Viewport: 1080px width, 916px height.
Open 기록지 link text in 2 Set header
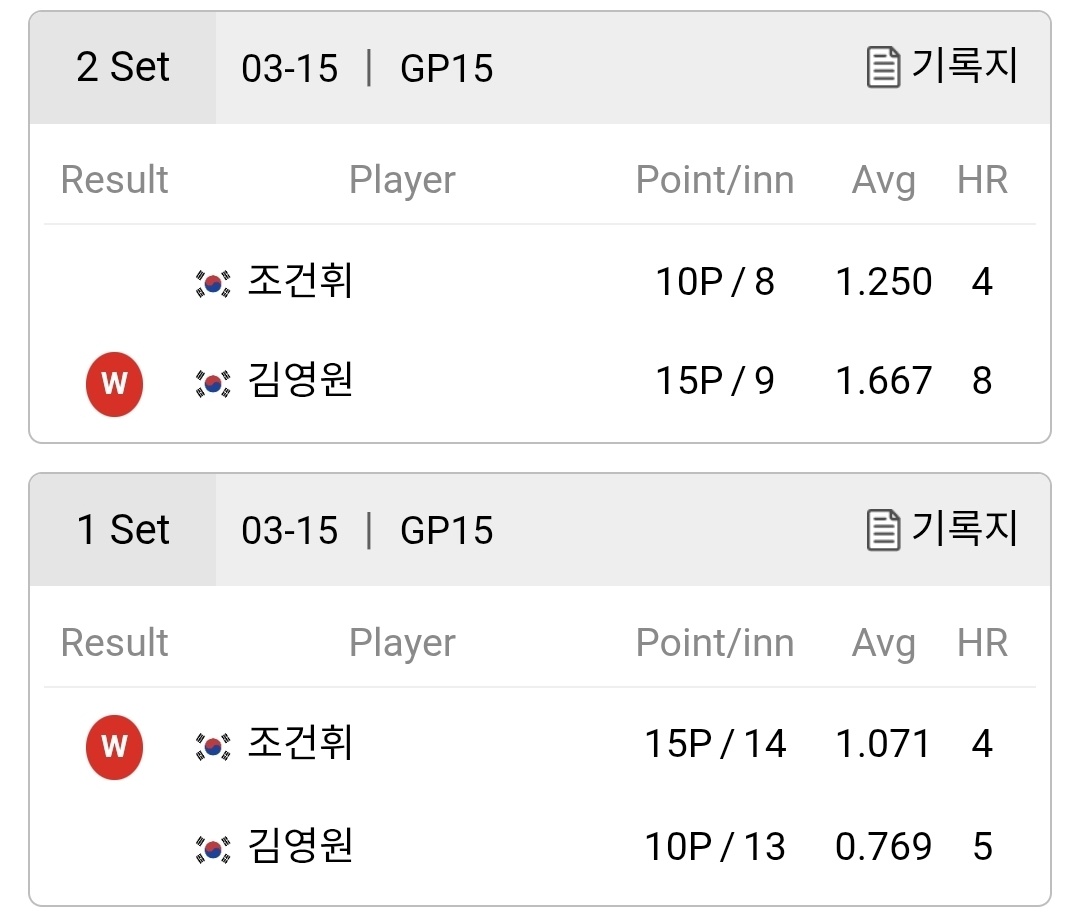(964, 65)
